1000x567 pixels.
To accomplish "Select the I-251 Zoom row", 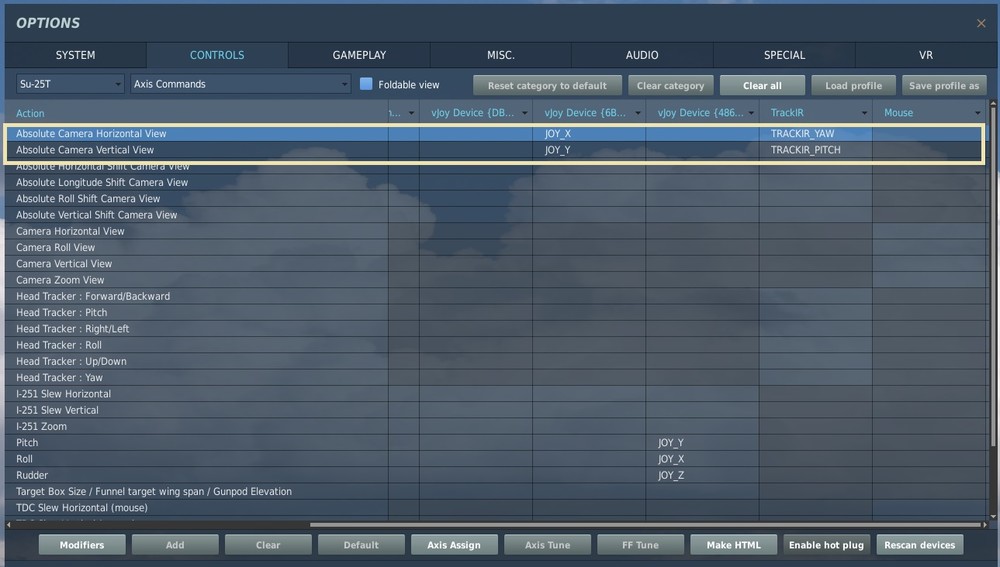I will [494, 426].
